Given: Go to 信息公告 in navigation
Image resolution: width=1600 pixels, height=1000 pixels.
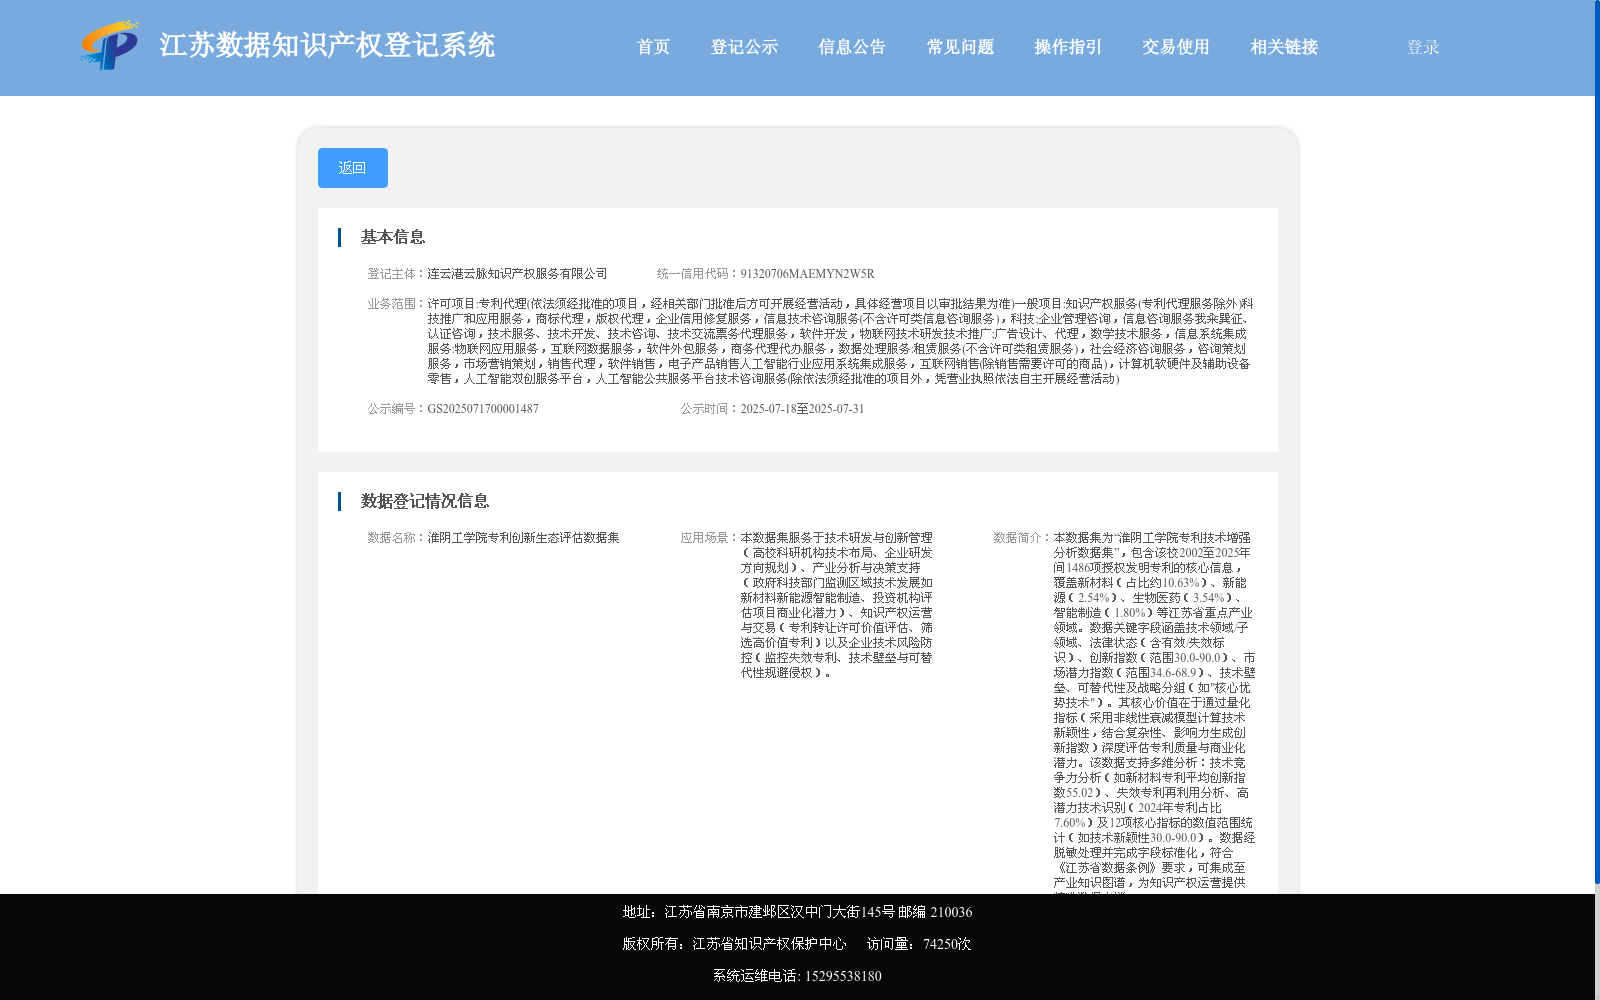Looking at the screenshot, I should pos(852,47).
